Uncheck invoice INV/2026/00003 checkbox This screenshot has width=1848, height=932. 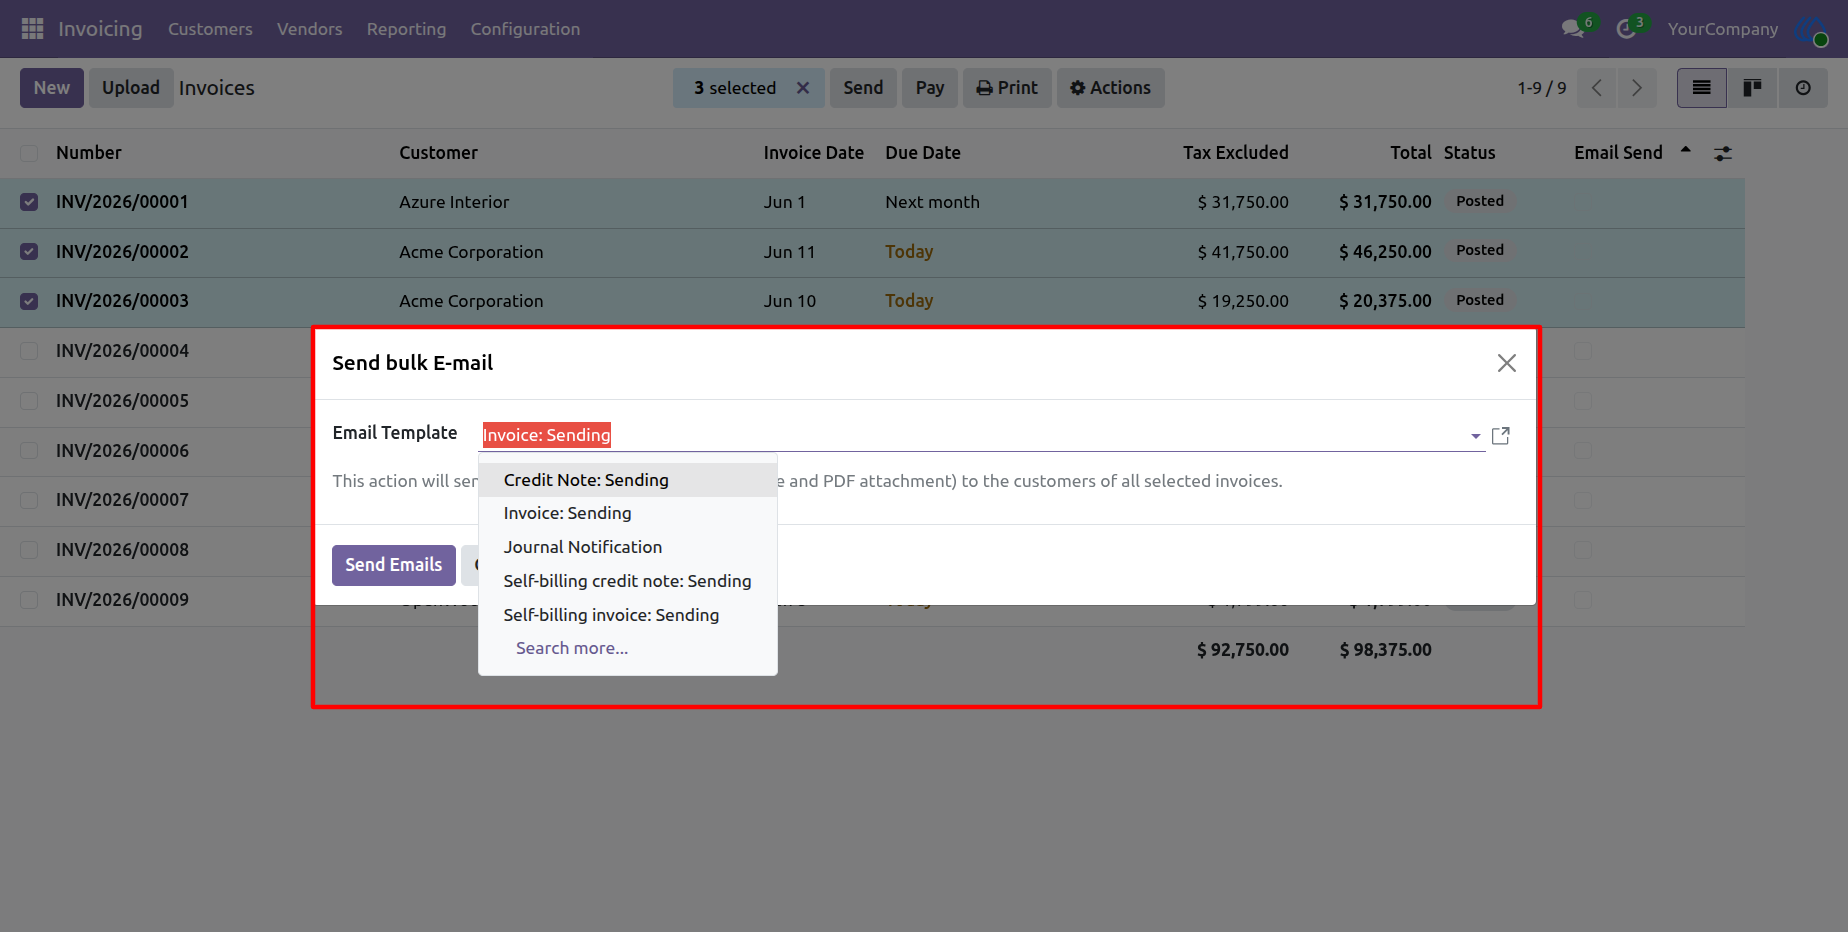coord(29,301)
